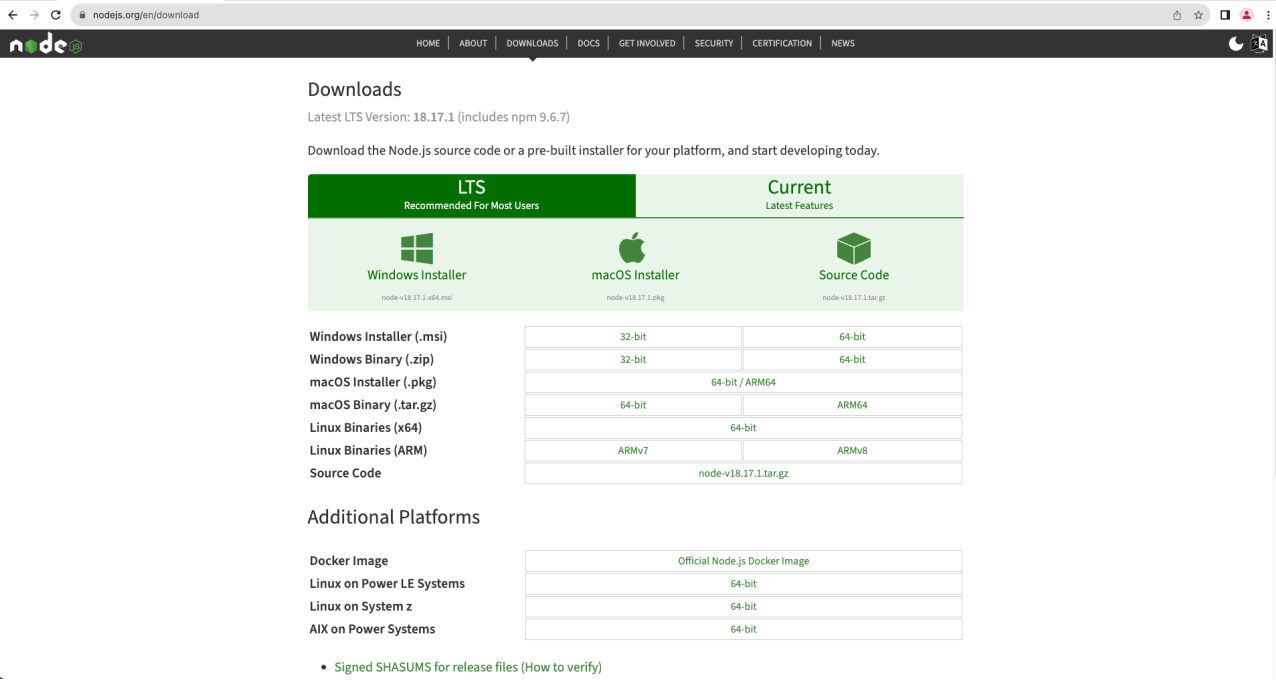Open the SECURITY nav item
The image size is (1276, 684).
coord(714,43)
